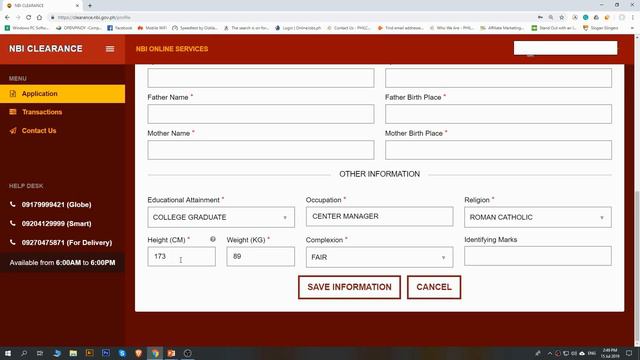Click the 09270475871 (For Delivery) number
The image size is (640, 360).
[x=67, y=242]
